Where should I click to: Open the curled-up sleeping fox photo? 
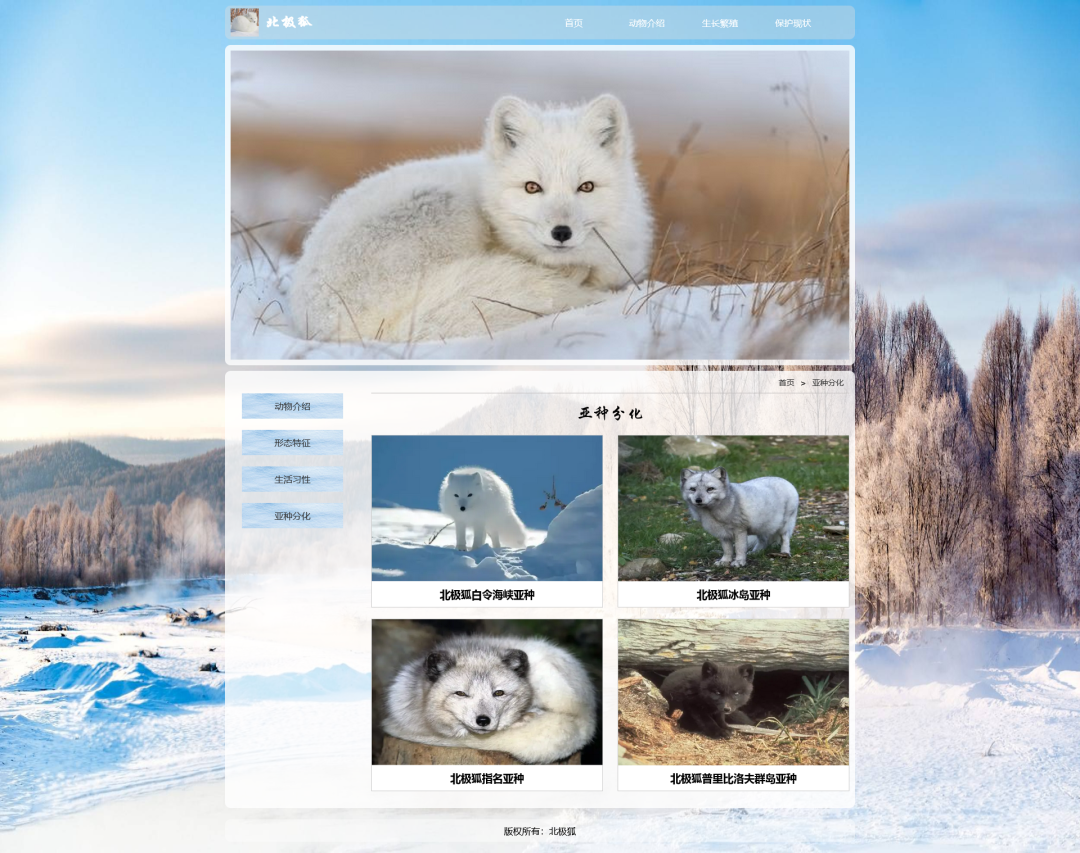tap(487, 692)
